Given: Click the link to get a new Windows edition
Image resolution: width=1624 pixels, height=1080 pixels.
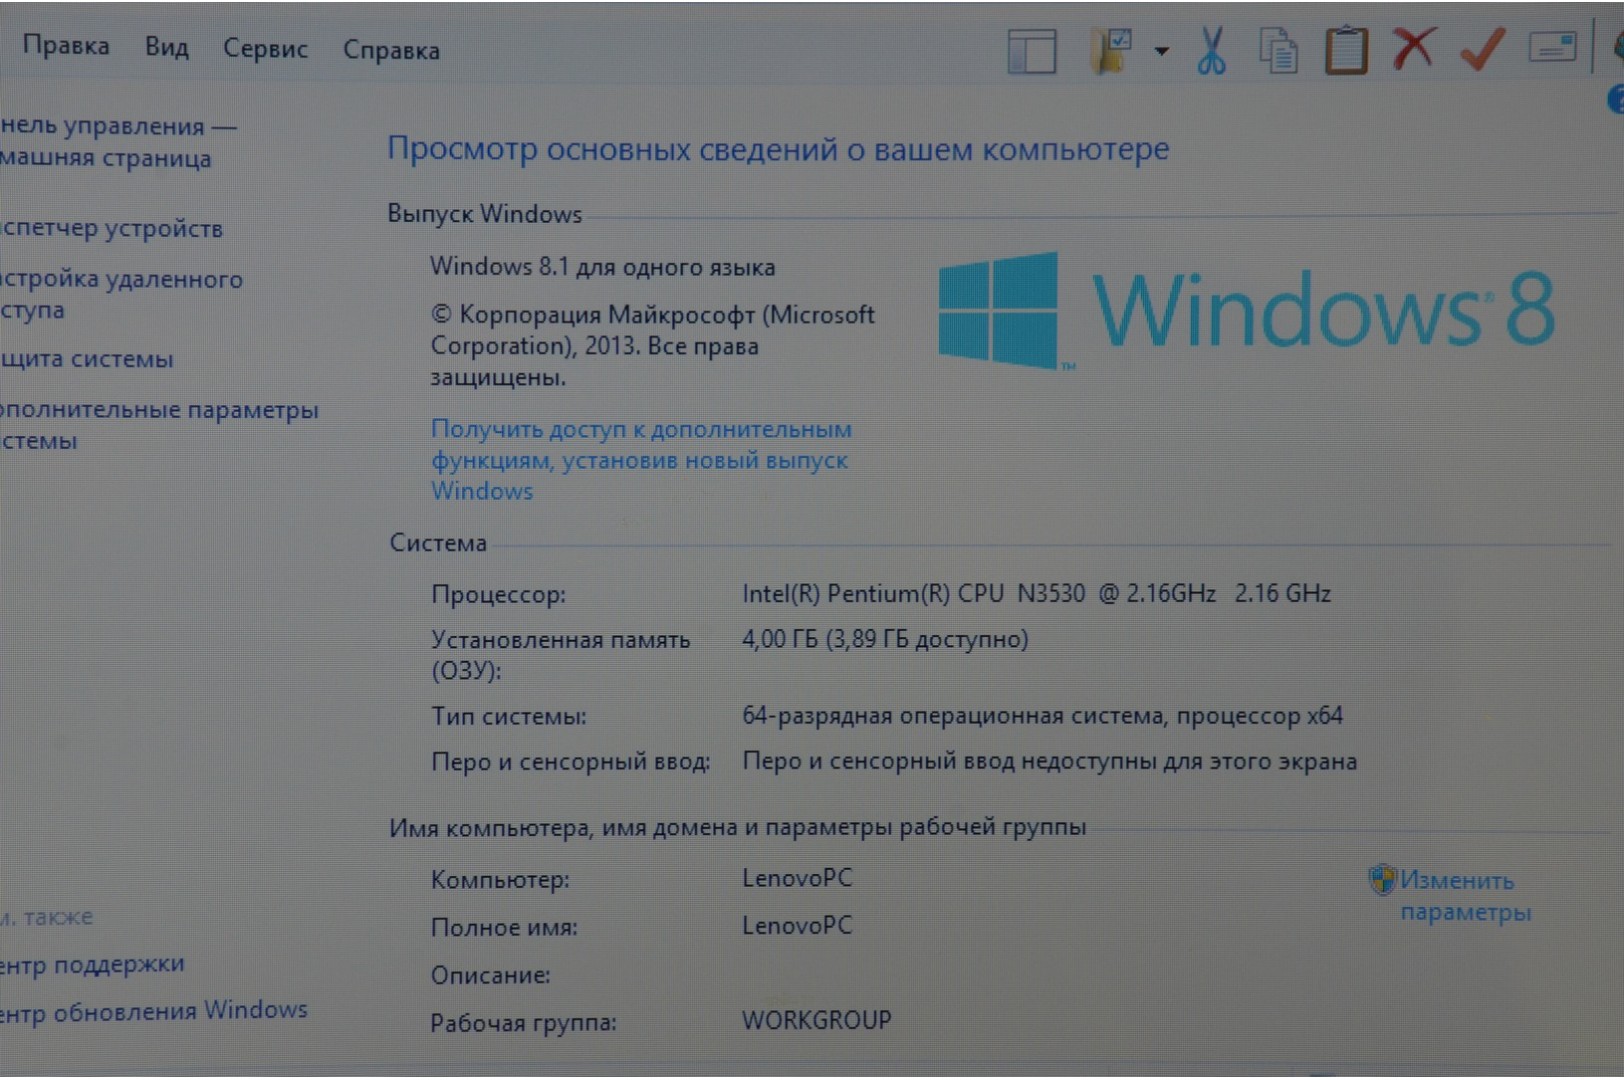Looking at the screenshot, I should tap(640, 460).
